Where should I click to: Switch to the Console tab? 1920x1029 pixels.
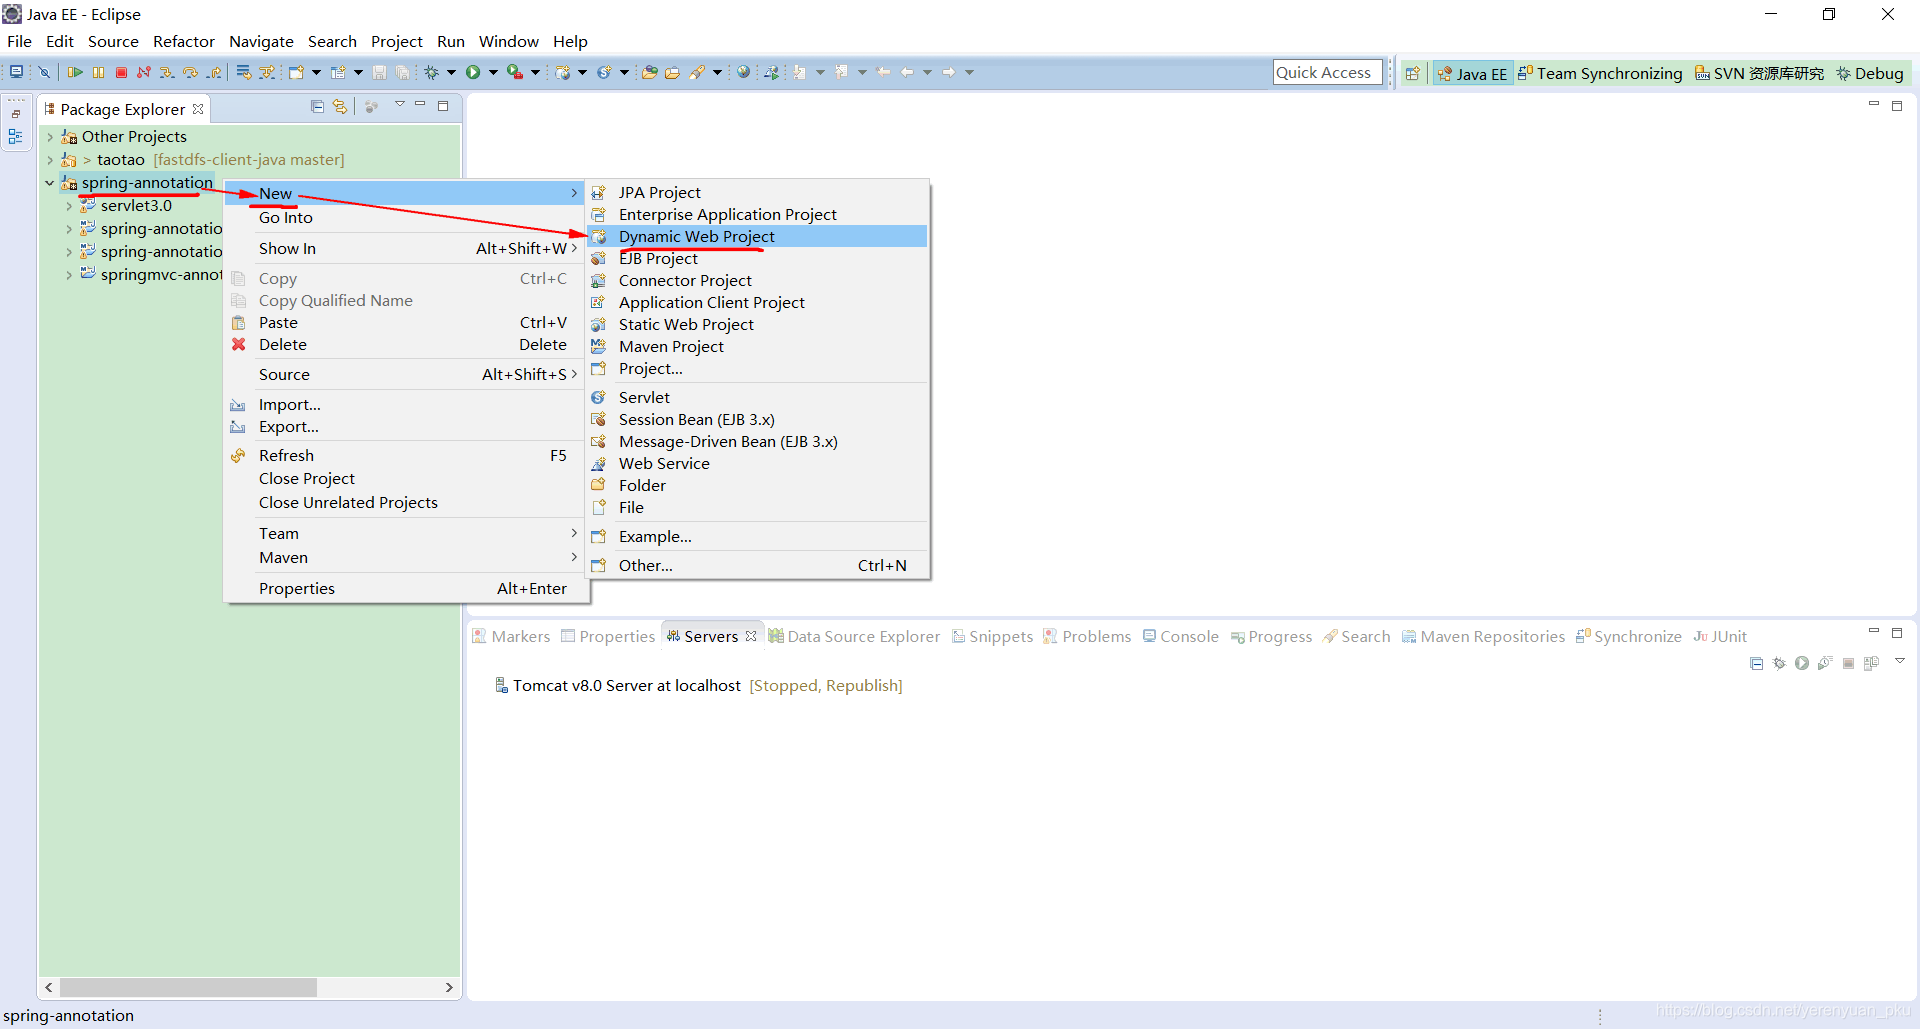(x=1181, y=637)
